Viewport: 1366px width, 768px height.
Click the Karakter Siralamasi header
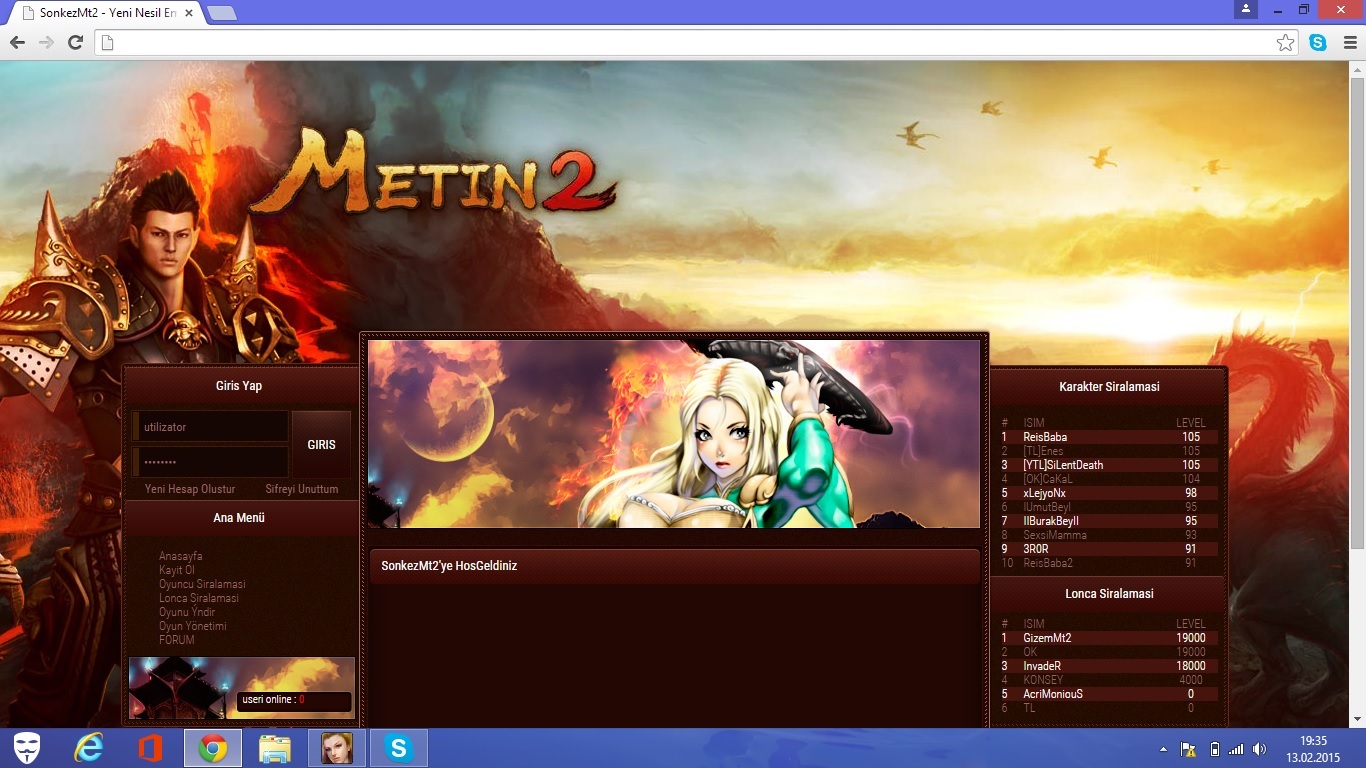(1109, 386)
